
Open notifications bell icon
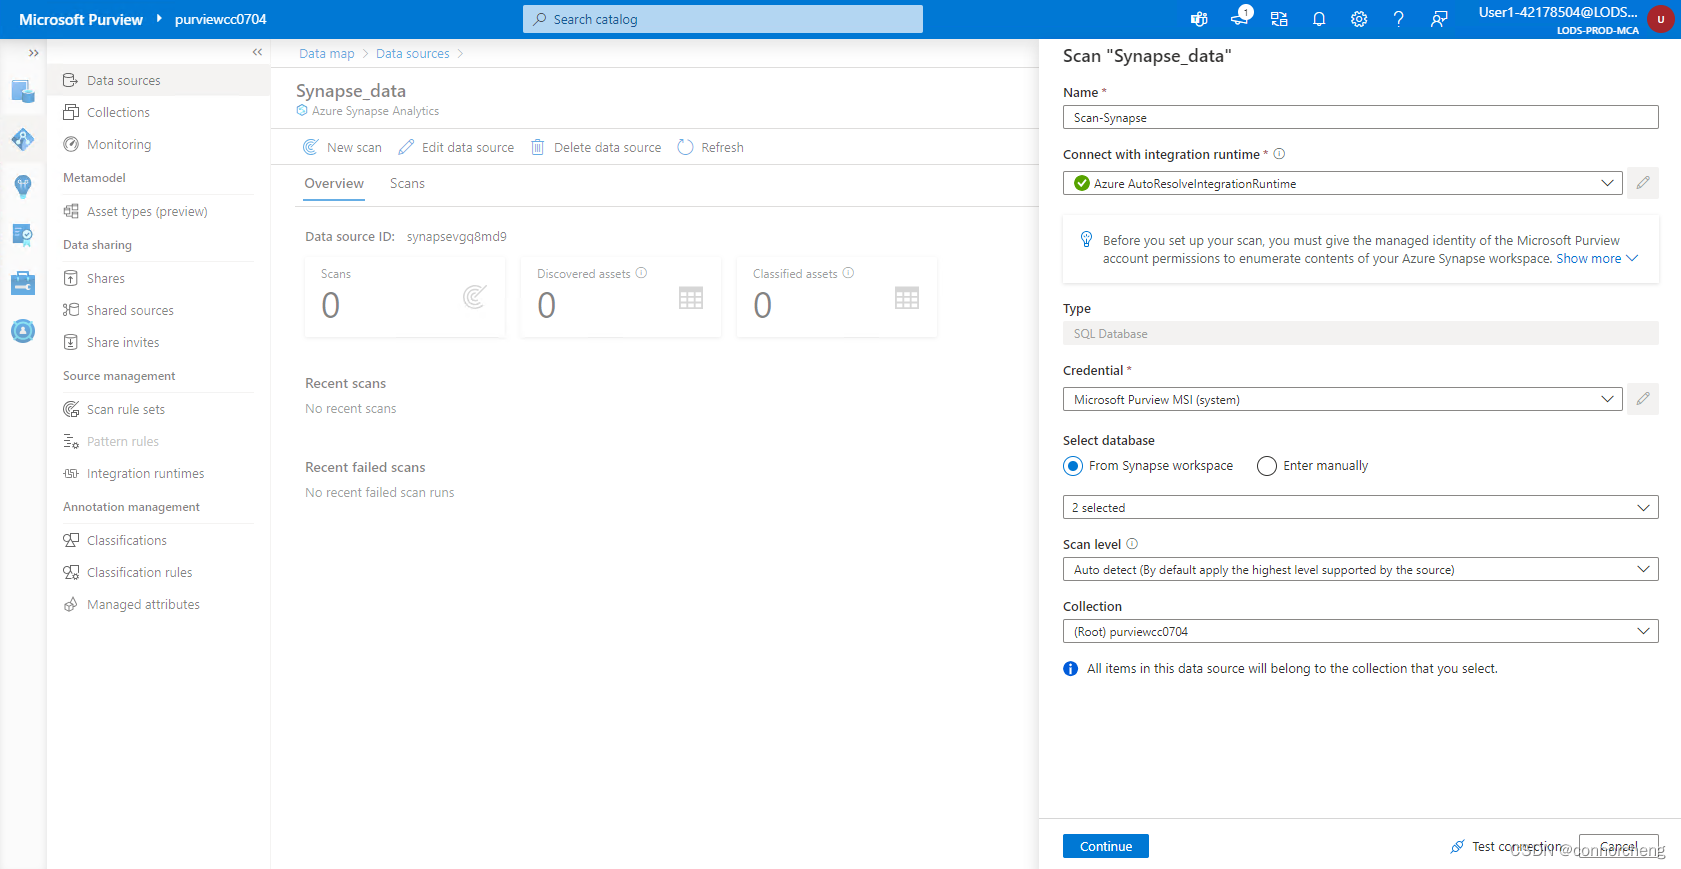(x=1319, y=19)
